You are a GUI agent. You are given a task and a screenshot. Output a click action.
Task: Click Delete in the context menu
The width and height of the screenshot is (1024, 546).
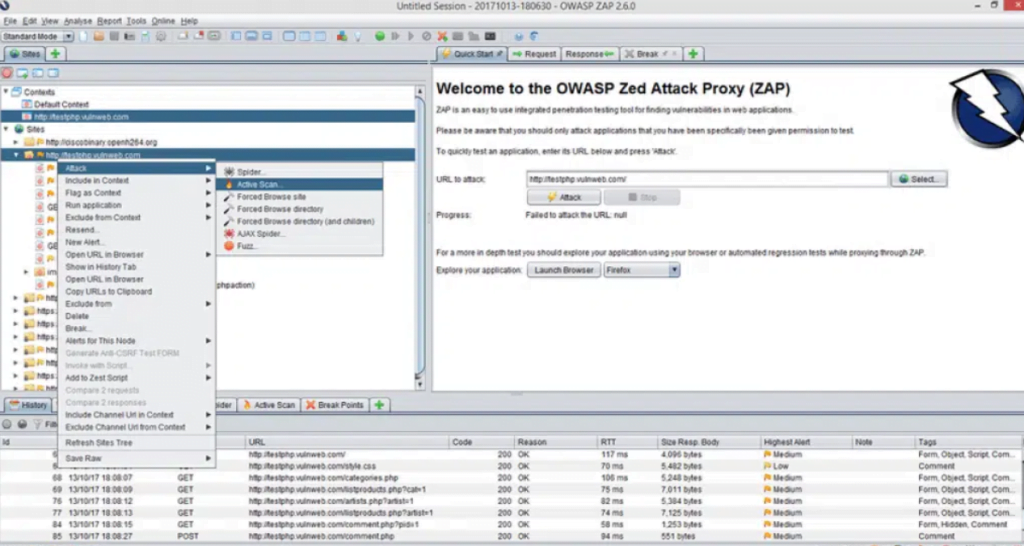tap(137, 316)
